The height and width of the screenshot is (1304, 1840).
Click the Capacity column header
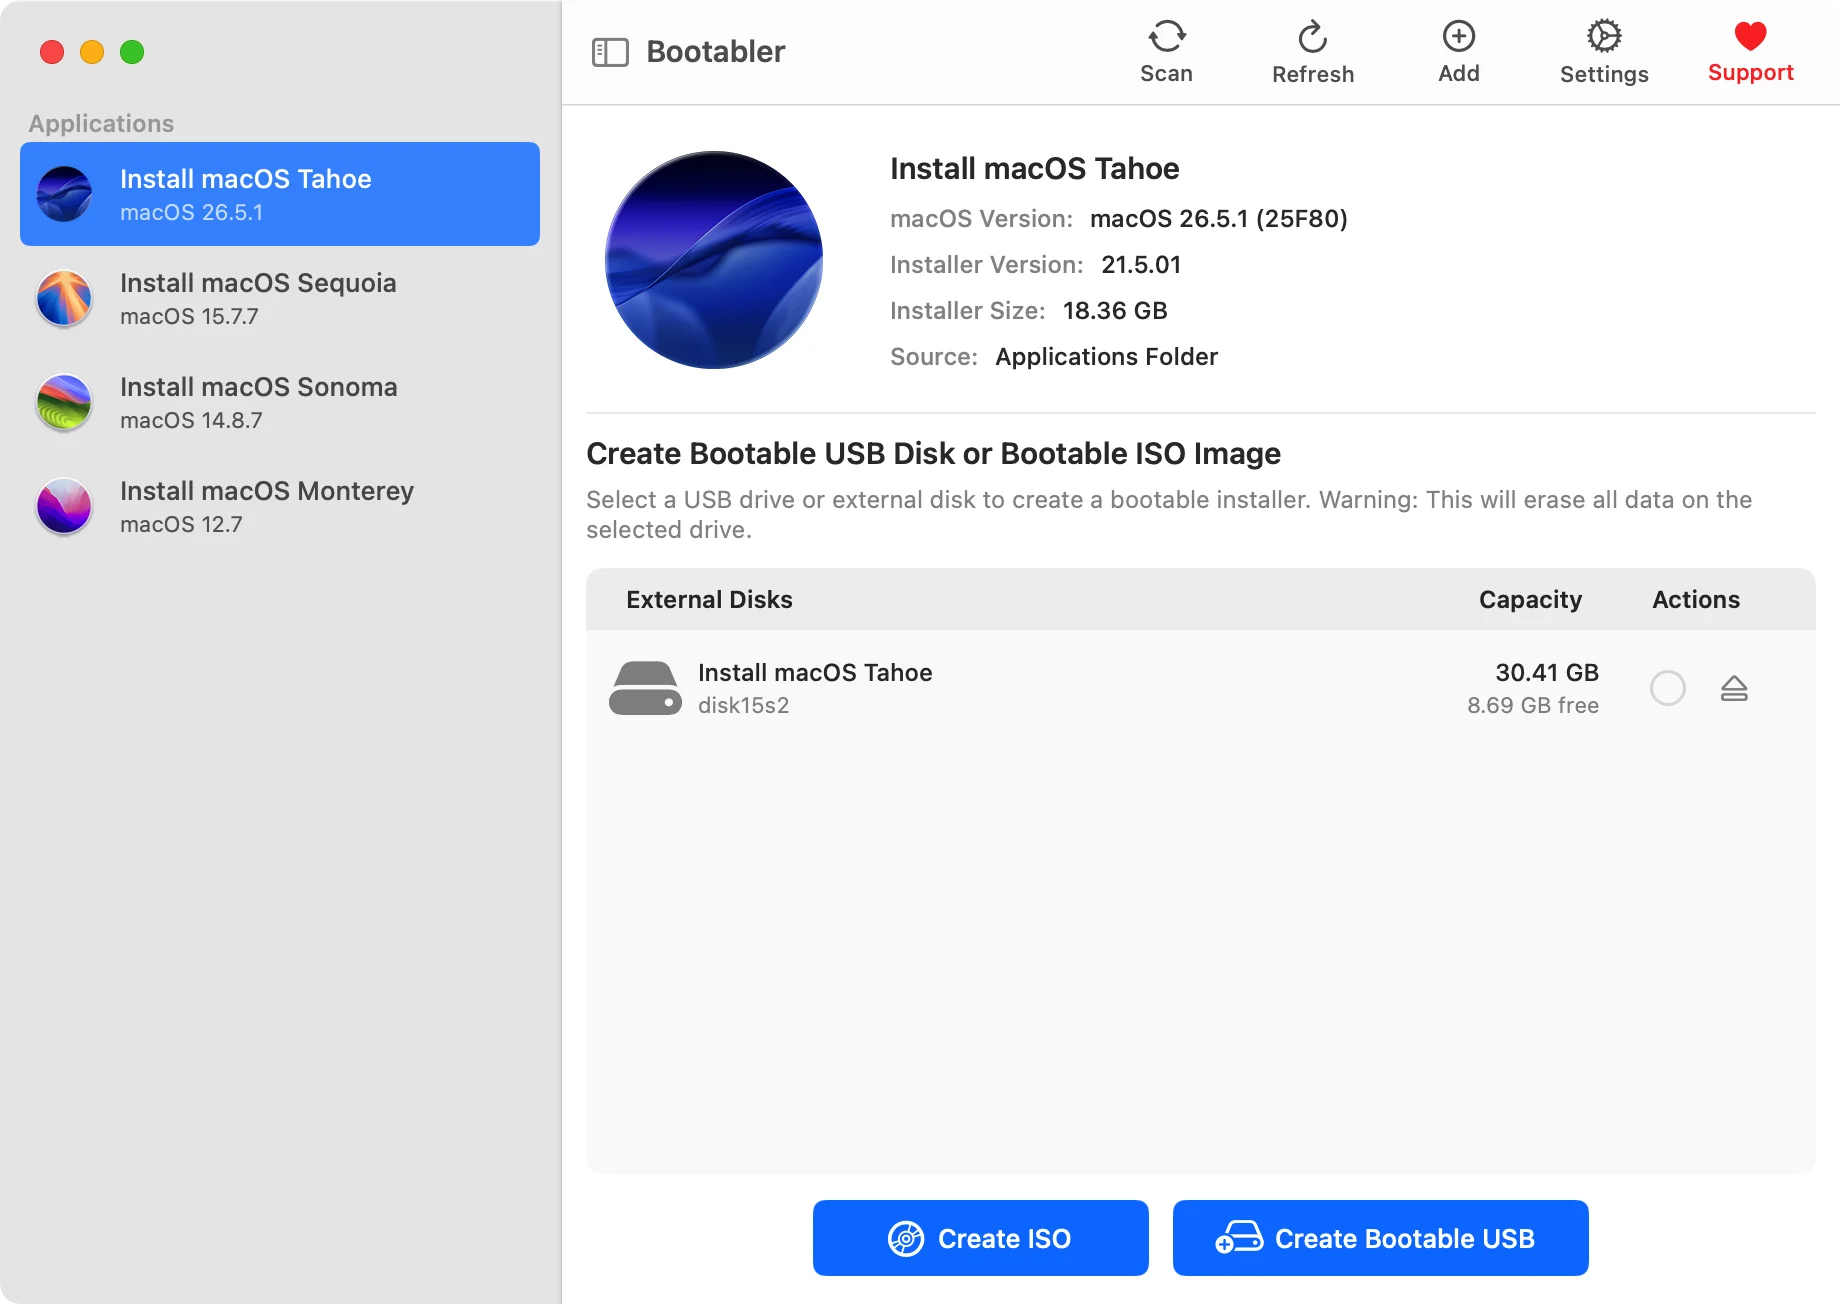[x=1530, y=599]
